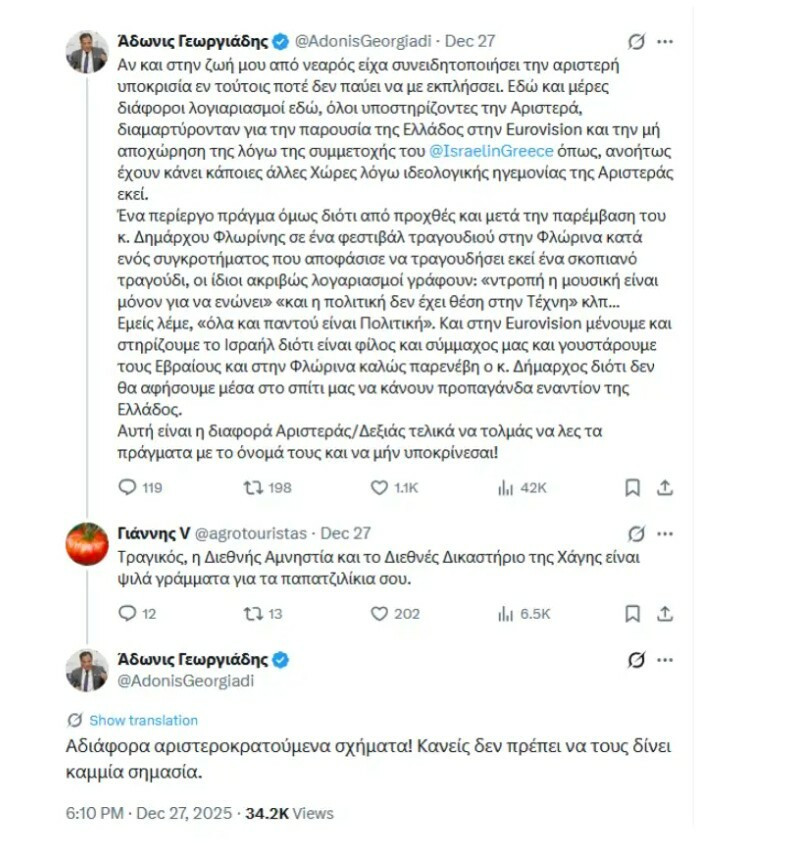Share Γιάννης V's reply tweet

pyautogui.click(x=665, y=613)
